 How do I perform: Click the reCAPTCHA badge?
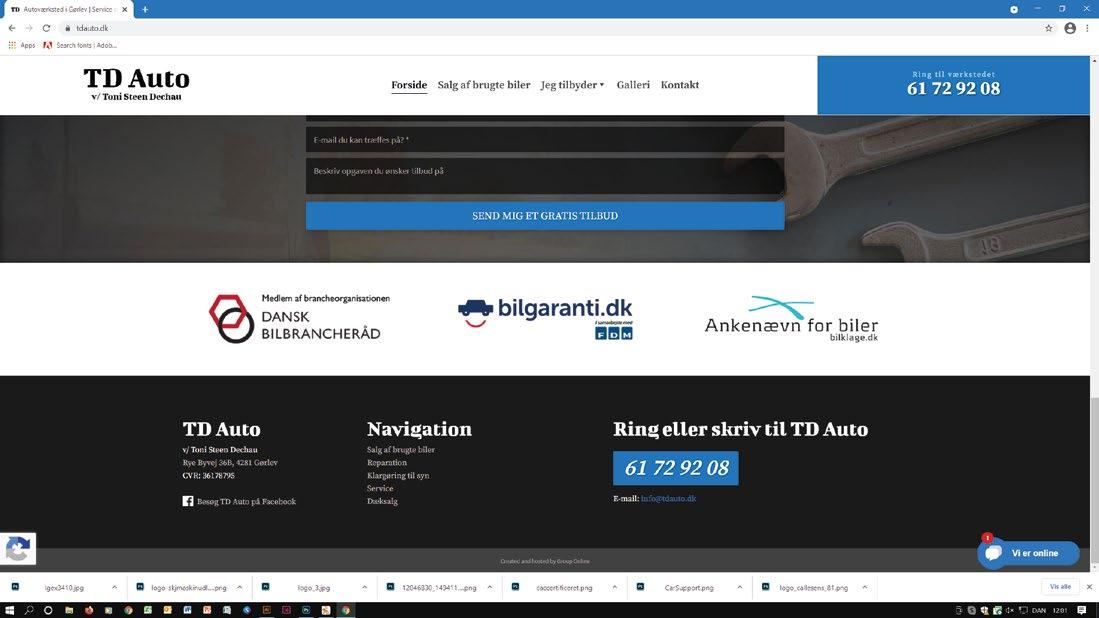(18, 549)
